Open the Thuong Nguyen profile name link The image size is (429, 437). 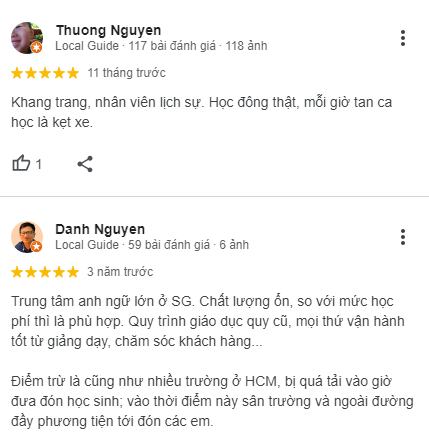tap(108, 30)
